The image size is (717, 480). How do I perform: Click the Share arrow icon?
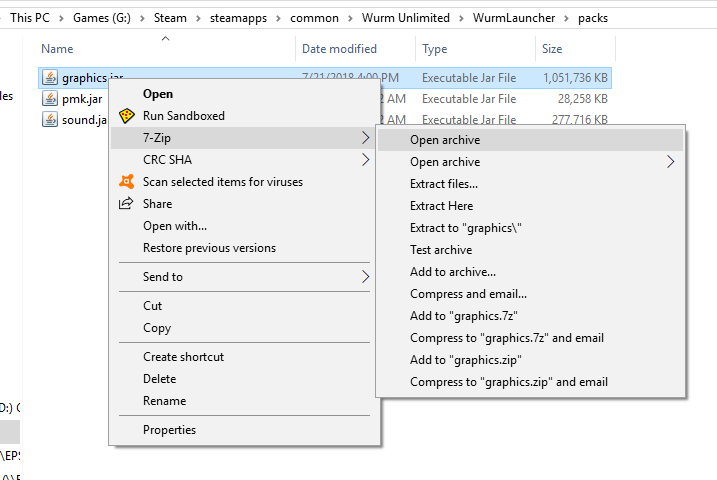pos(126,203)
